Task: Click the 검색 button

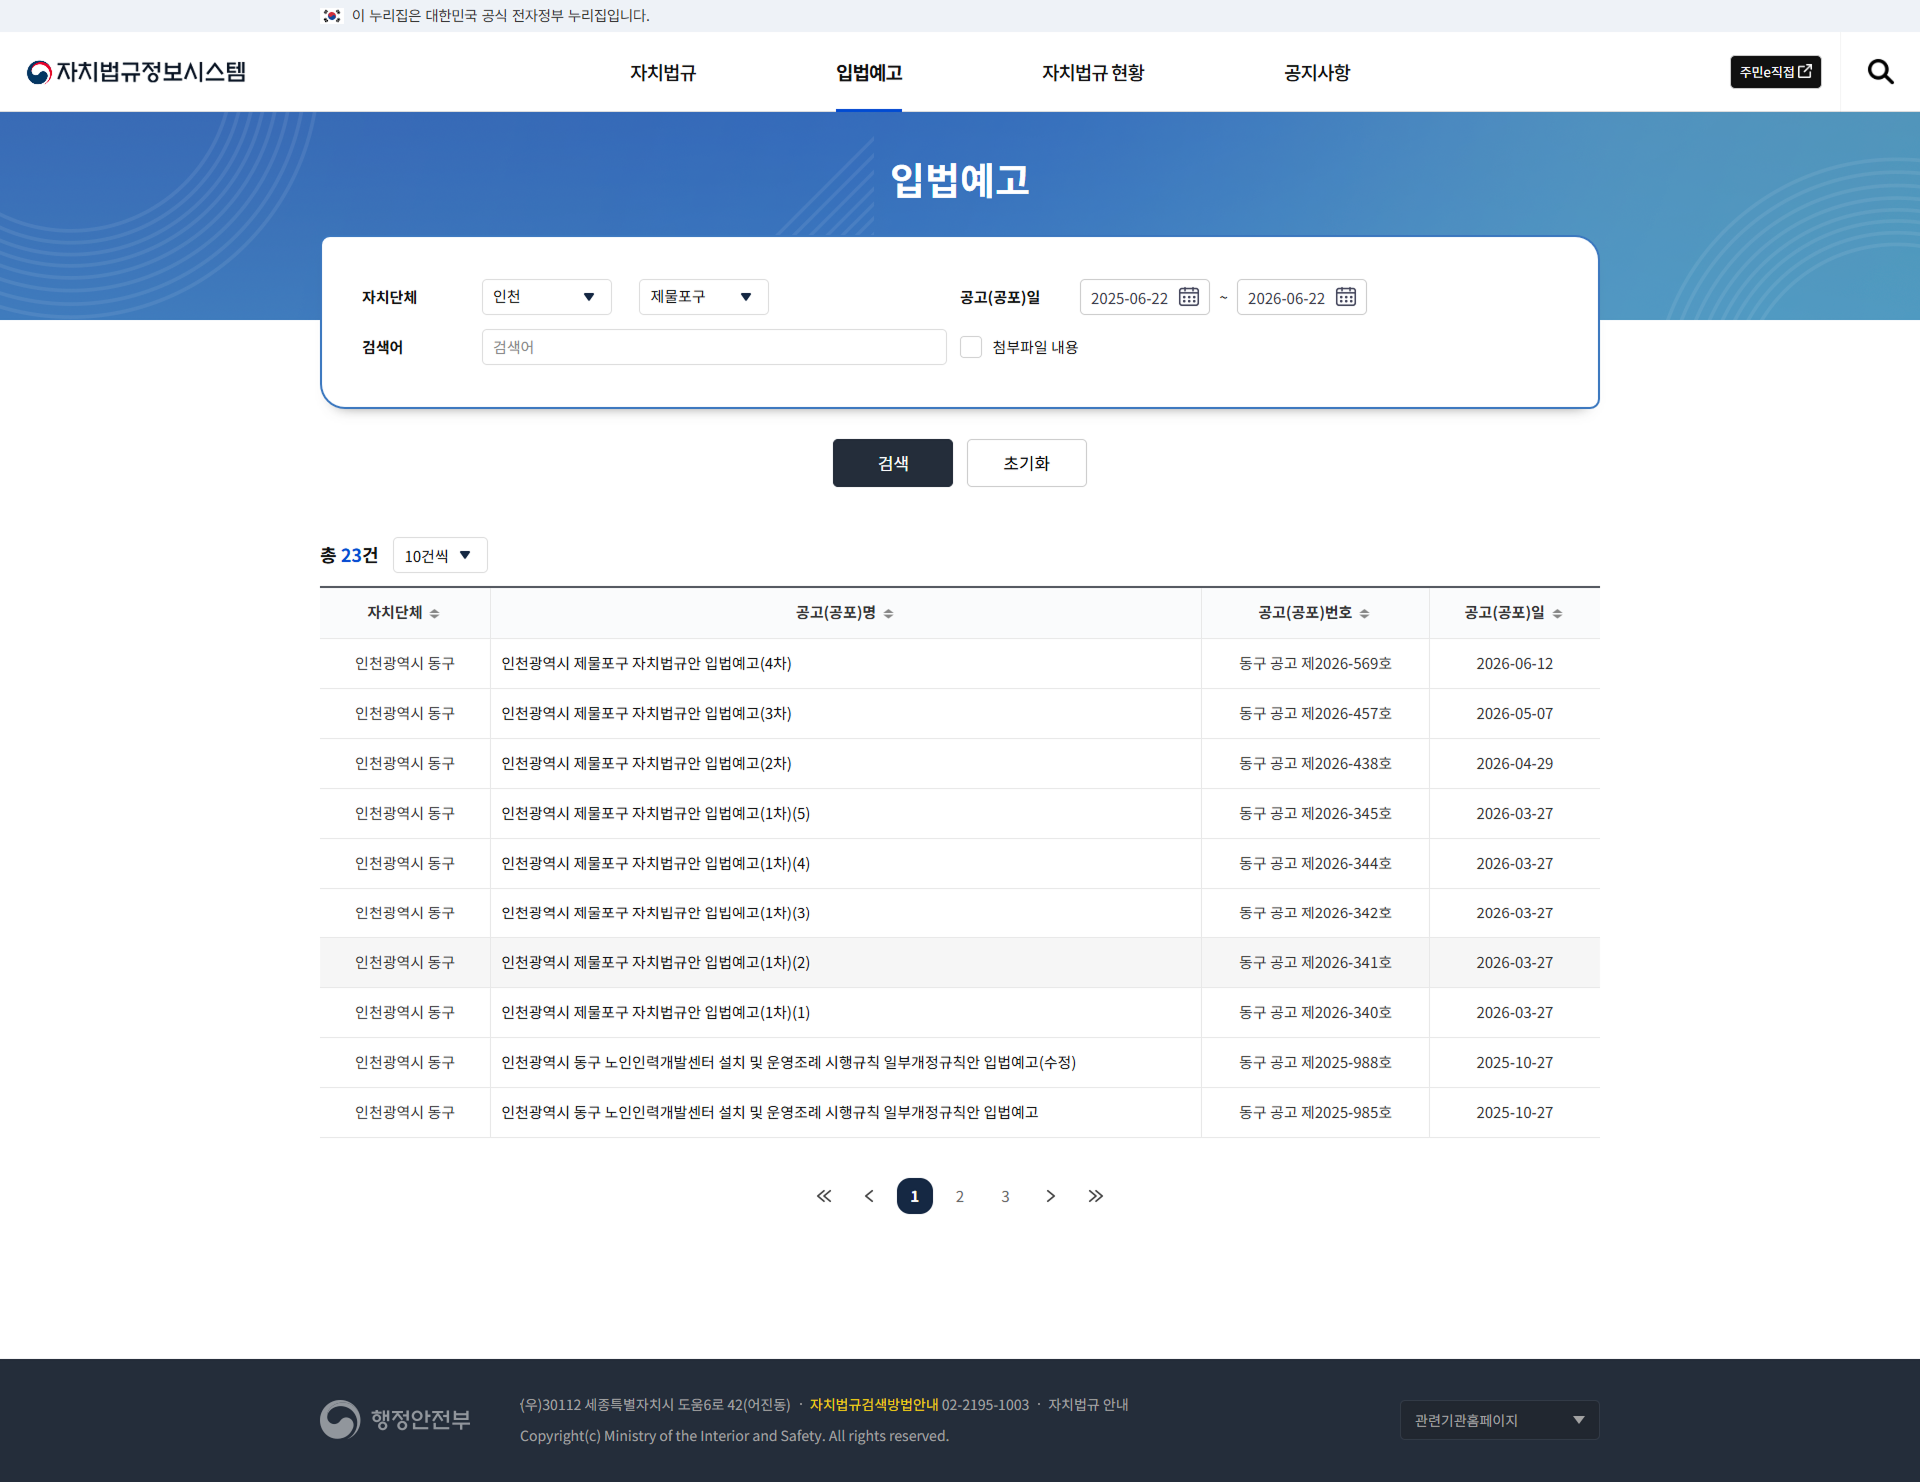Action: (893, 463)
